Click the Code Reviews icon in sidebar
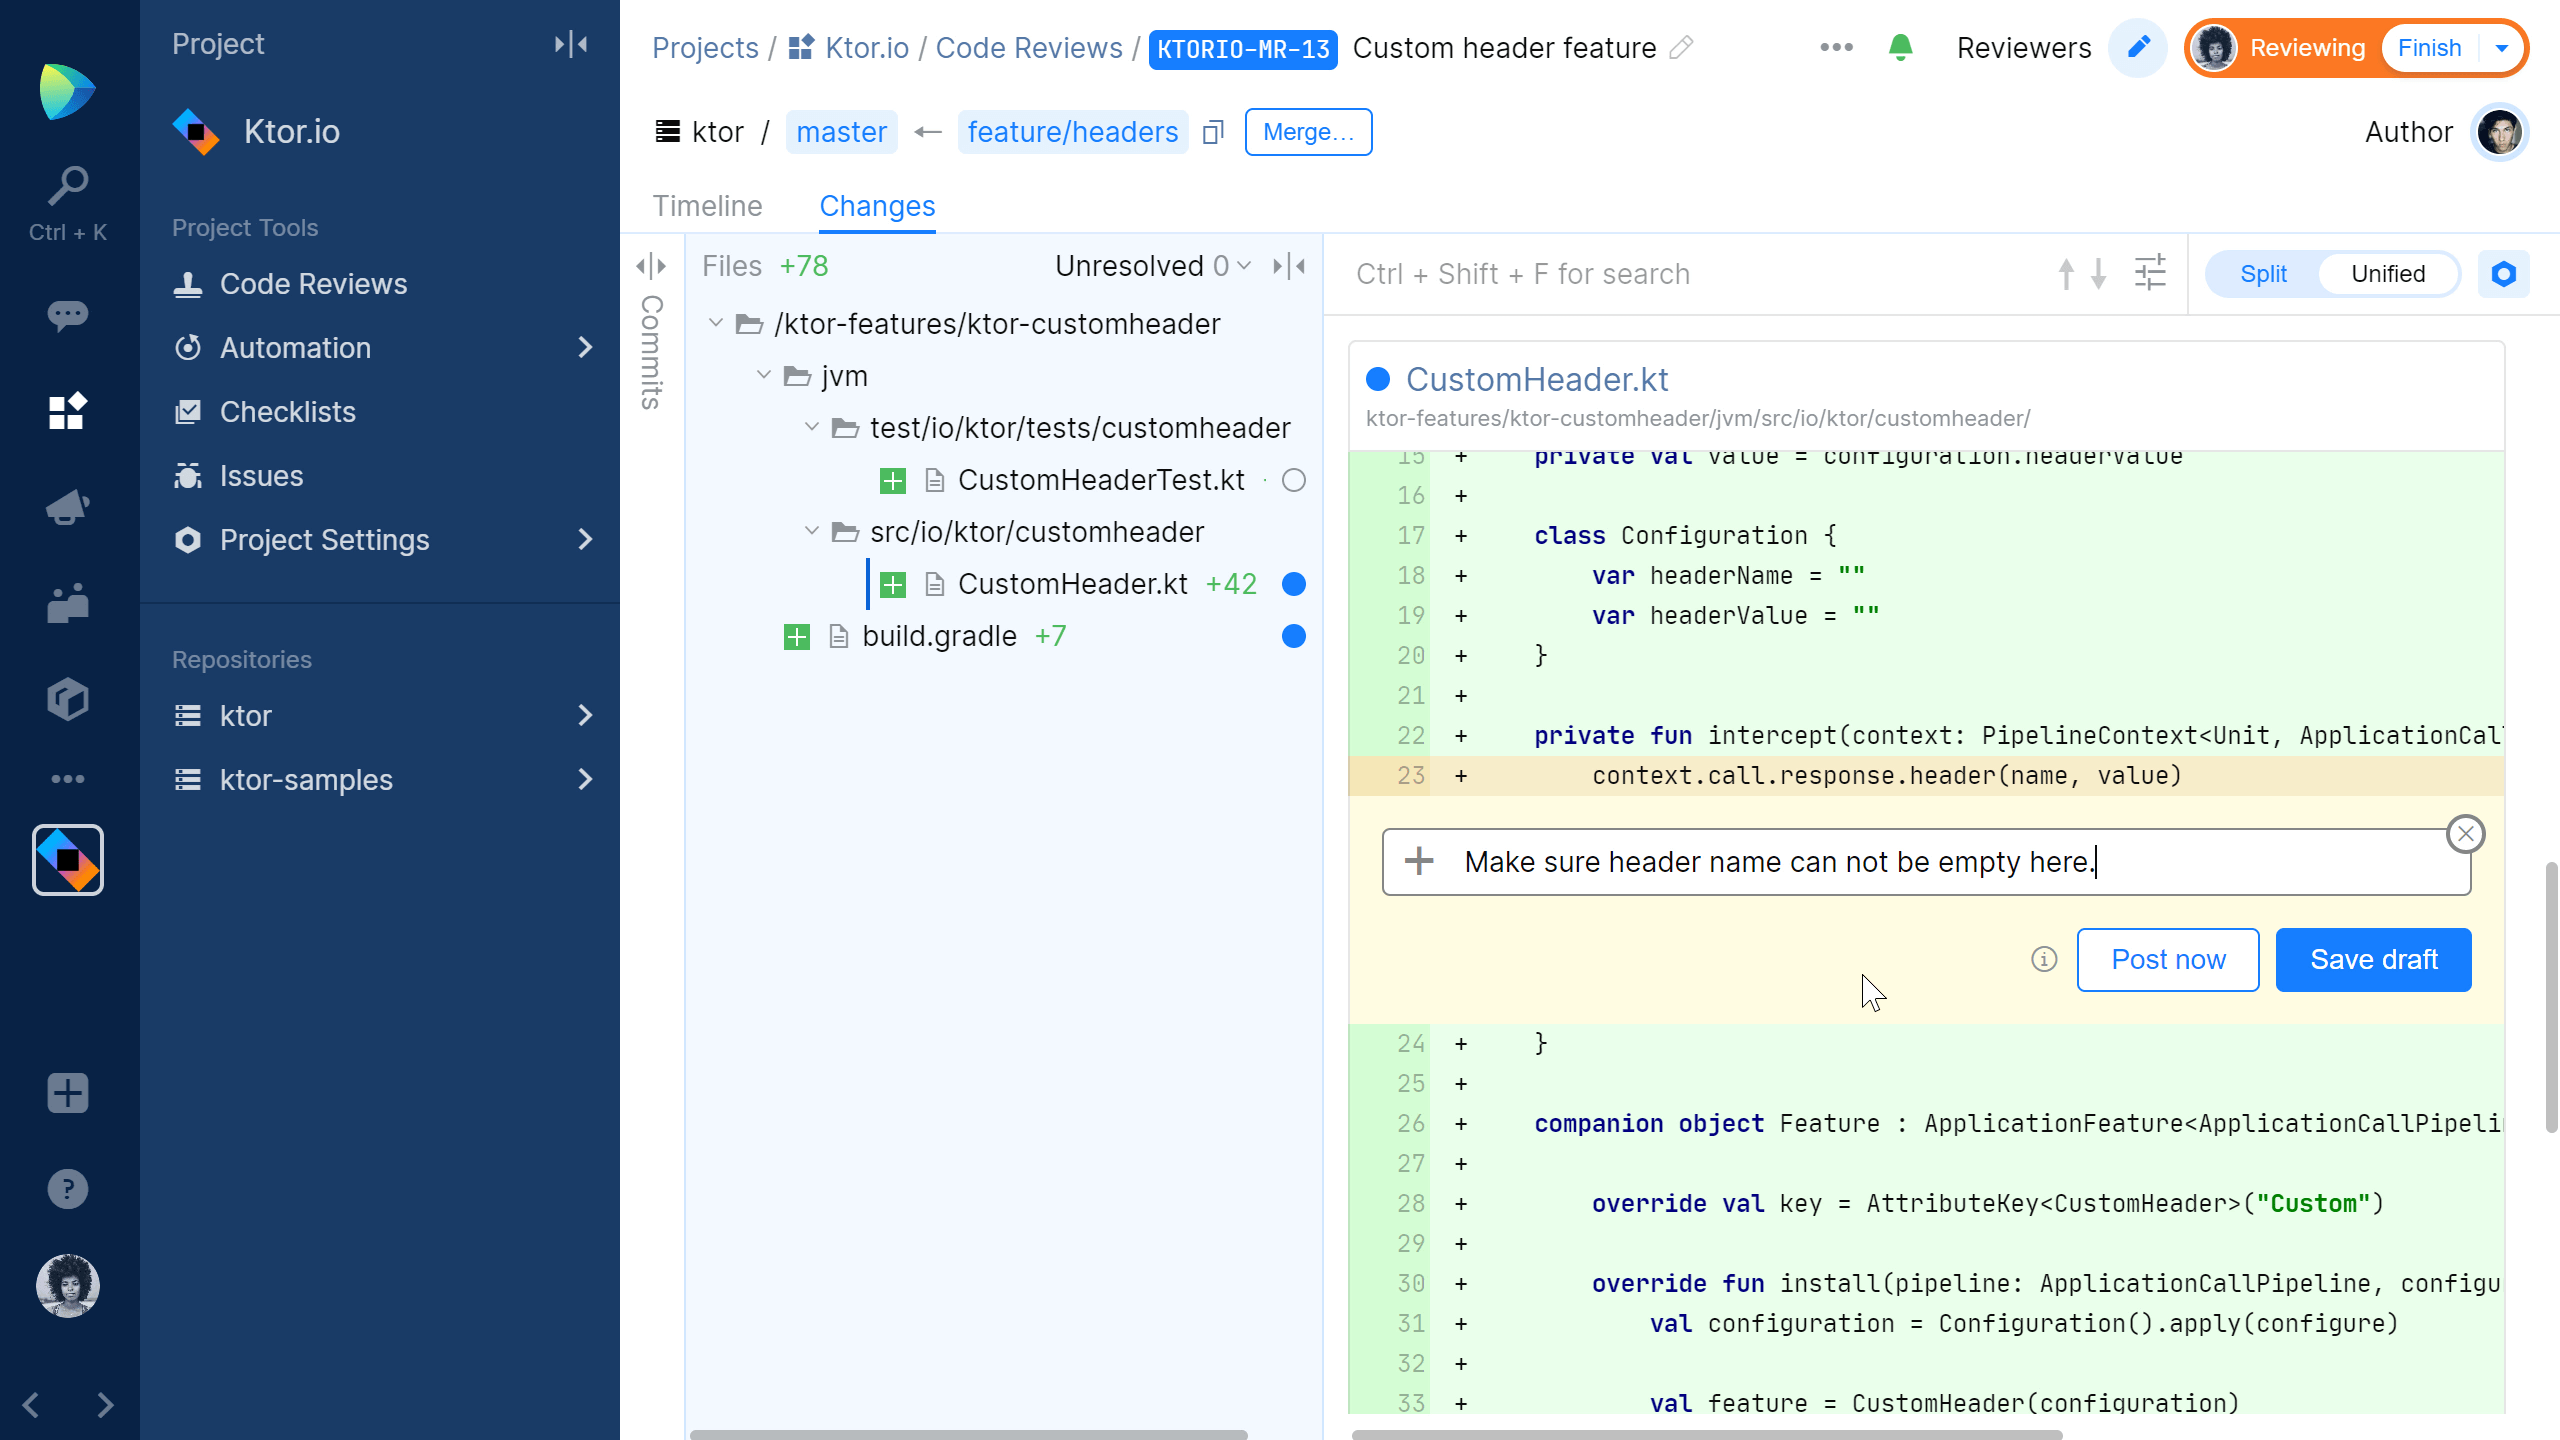The image size is (2560, 1440). coord(186,283)
